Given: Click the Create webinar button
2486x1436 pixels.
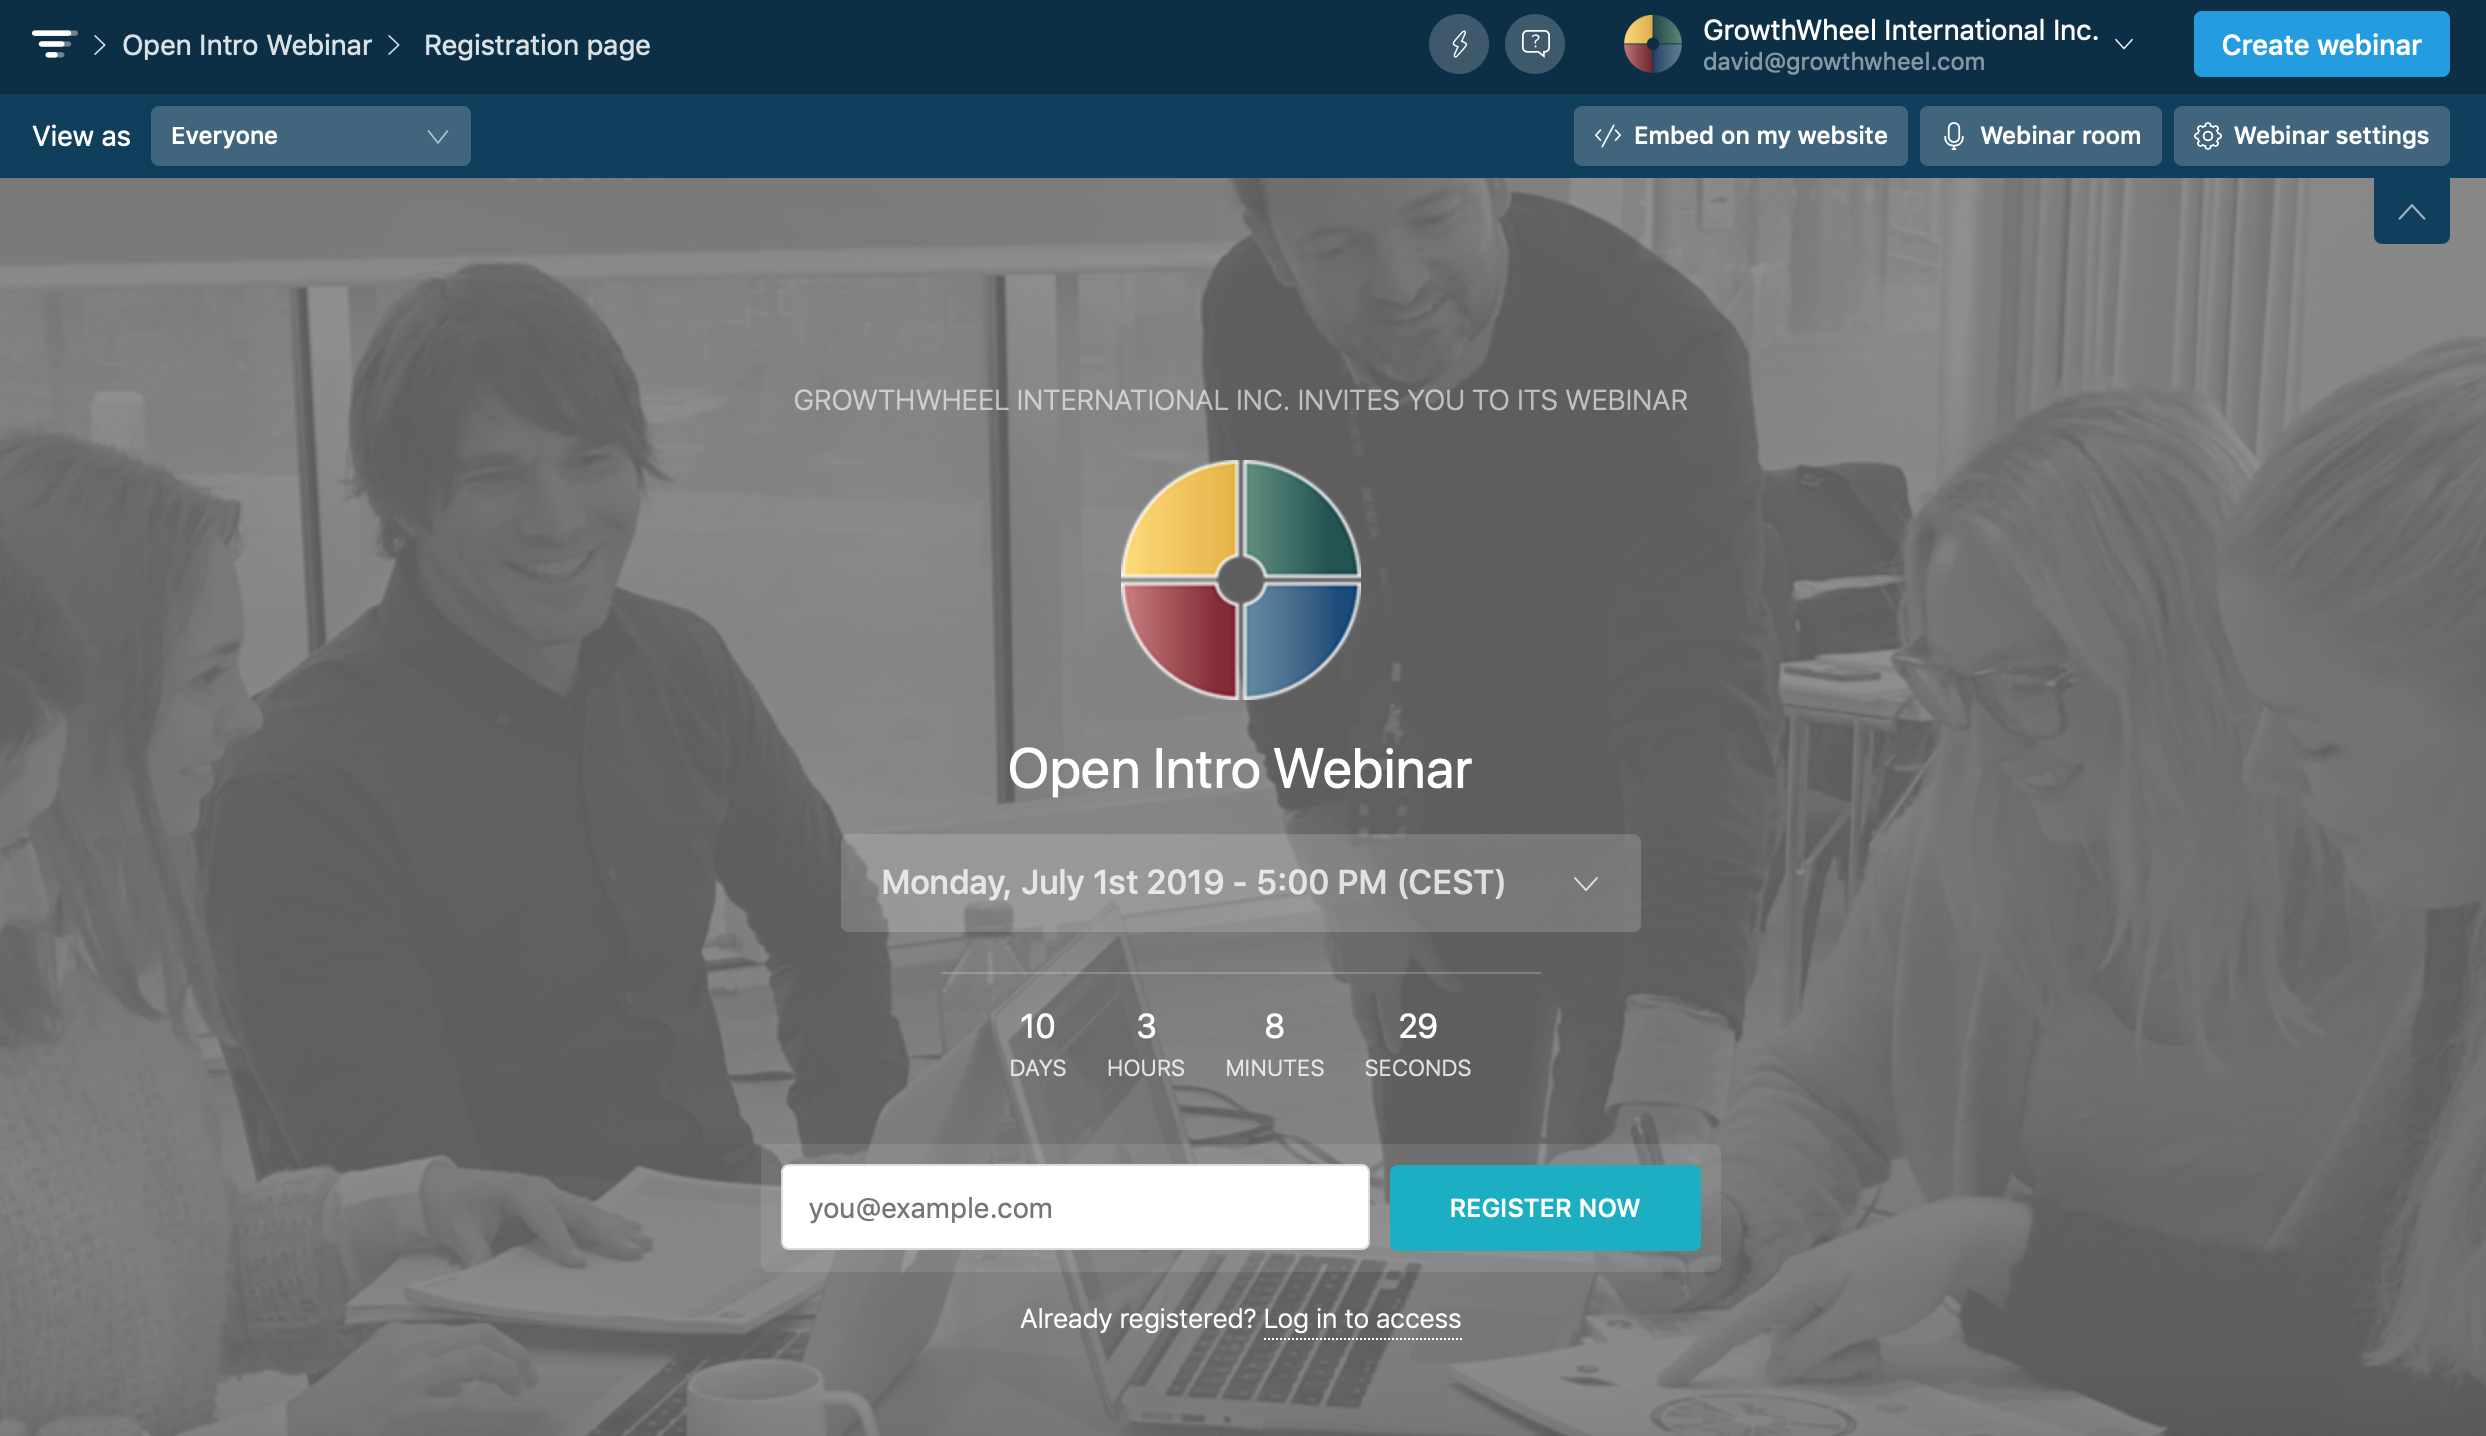Looking at the screenshot, I should (x=2320, y=45).
